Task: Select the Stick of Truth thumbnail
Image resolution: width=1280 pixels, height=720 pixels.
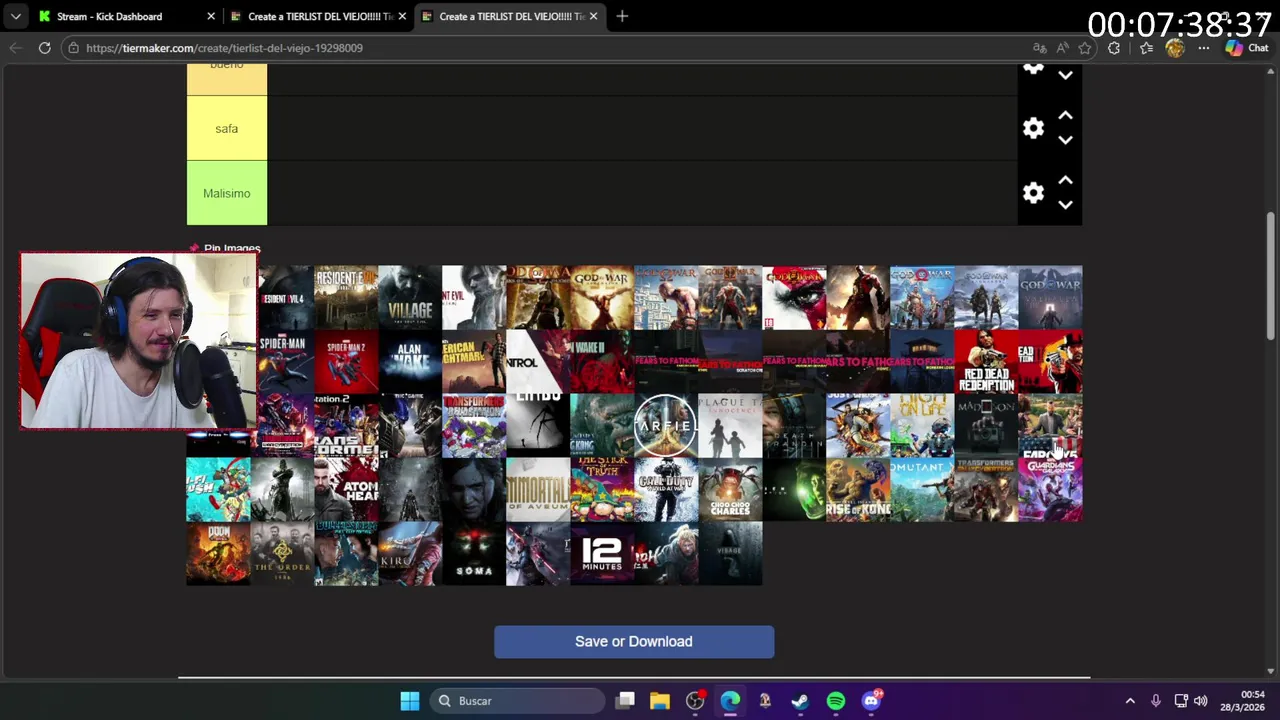Action: click(602, 489)
